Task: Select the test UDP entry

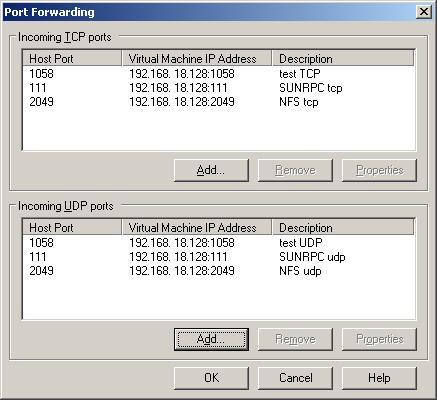Action: point(219,243)
